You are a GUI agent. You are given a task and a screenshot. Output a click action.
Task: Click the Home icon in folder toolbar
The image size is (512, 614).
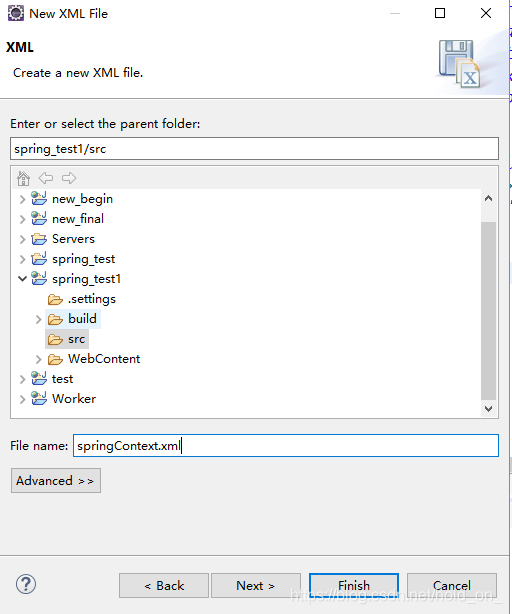click(23, 178)
